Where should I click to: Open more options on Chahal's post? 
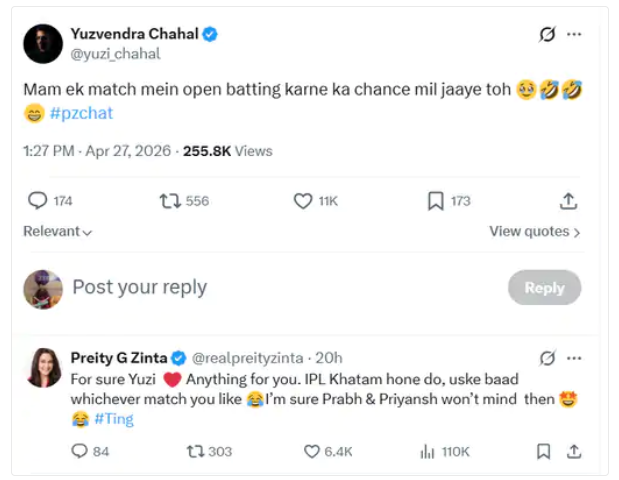click(574, 34)
